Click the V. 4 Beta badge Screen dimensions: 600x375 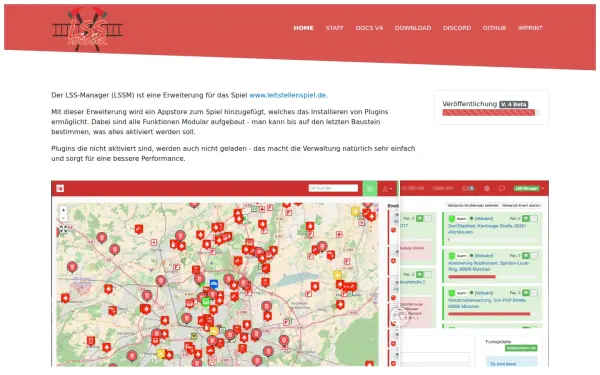click(514, 104)
